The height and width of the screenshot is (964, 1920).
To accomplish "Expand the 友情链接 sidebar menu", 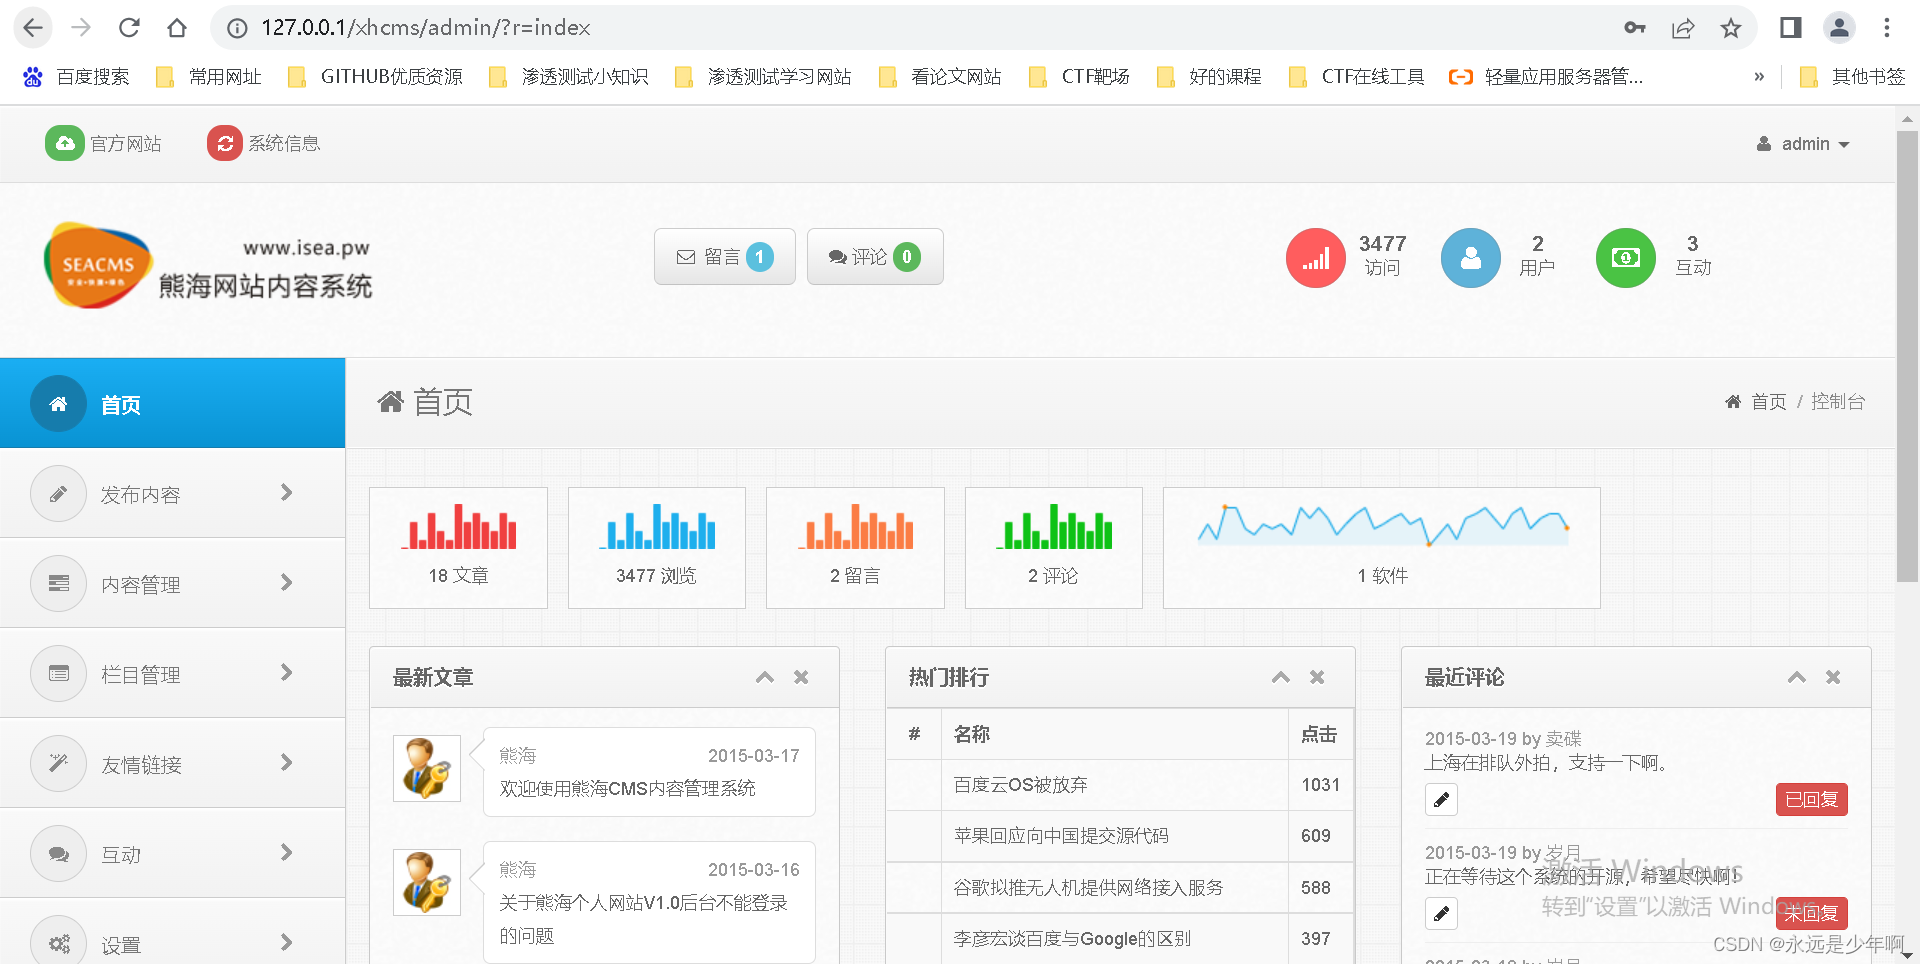I will coord(172,763).
